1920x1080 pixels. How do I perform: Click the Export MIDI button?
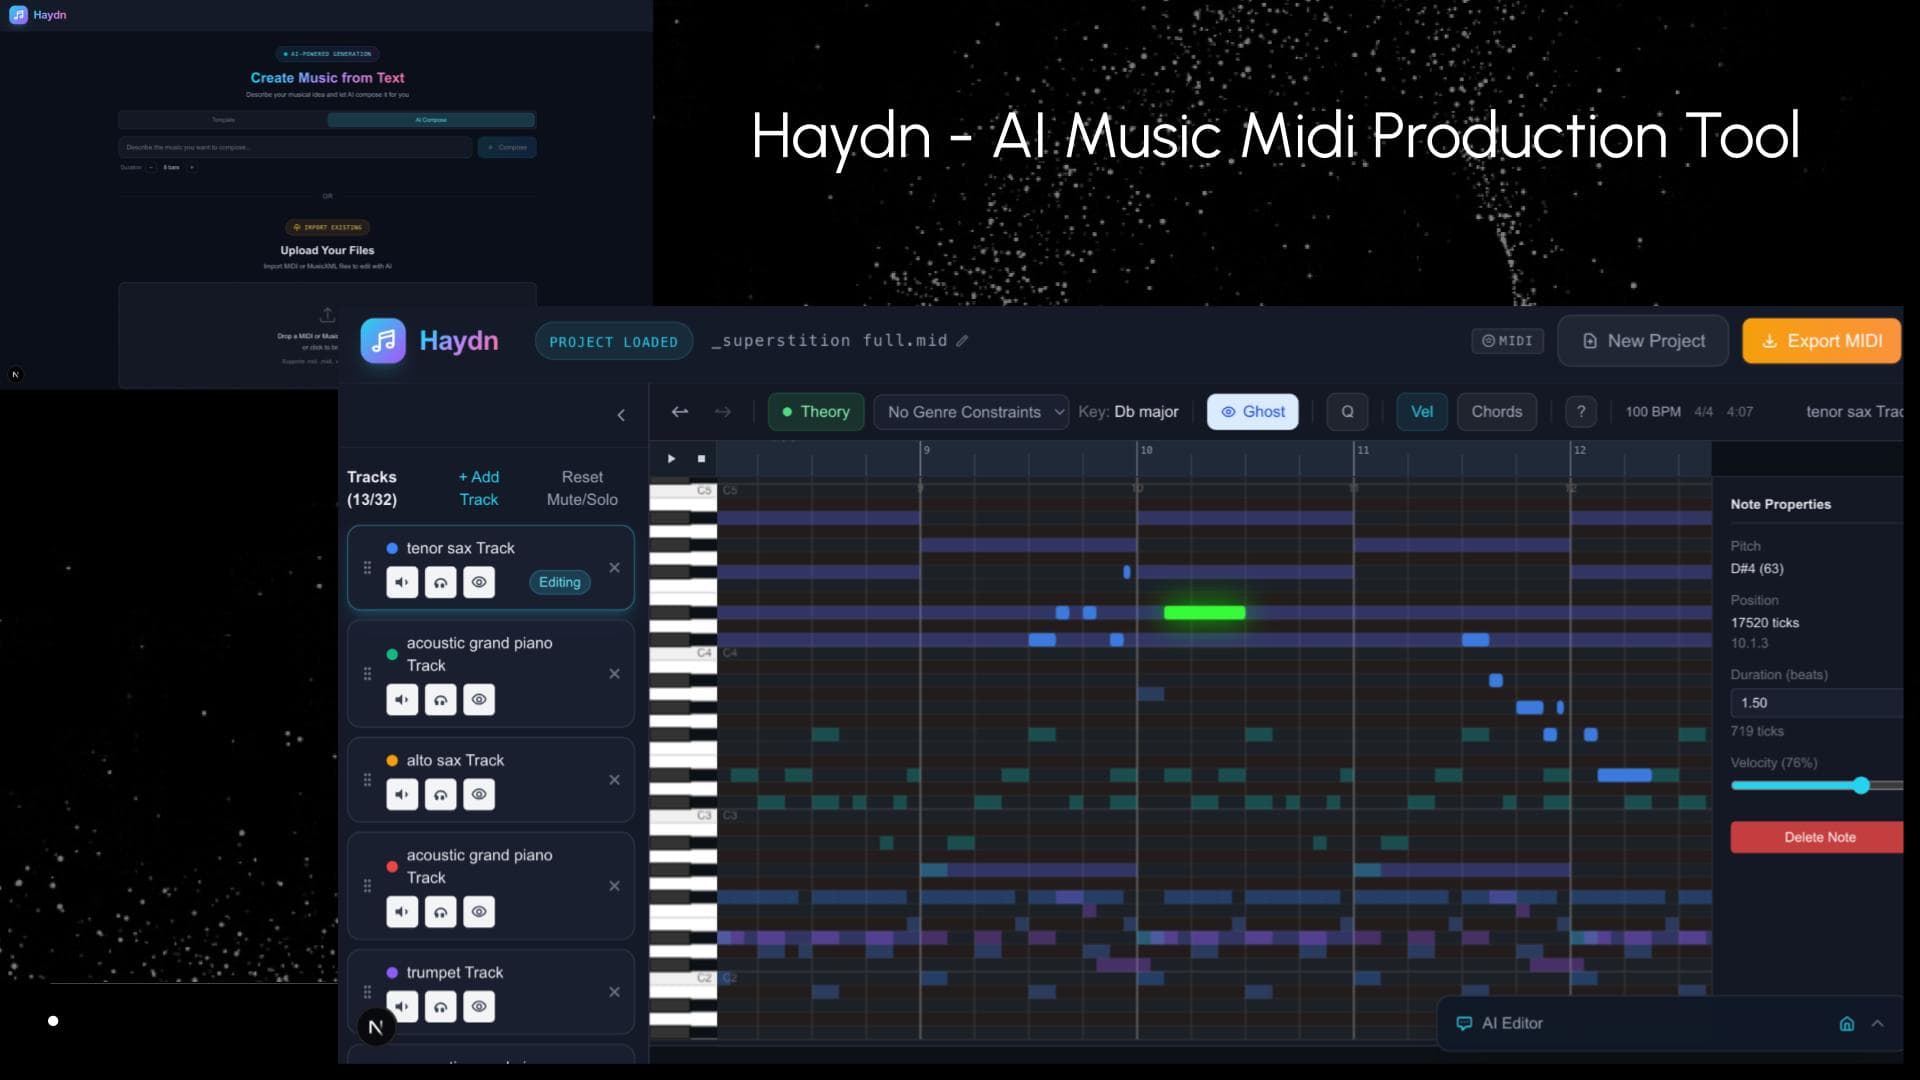click(1821, 341)
